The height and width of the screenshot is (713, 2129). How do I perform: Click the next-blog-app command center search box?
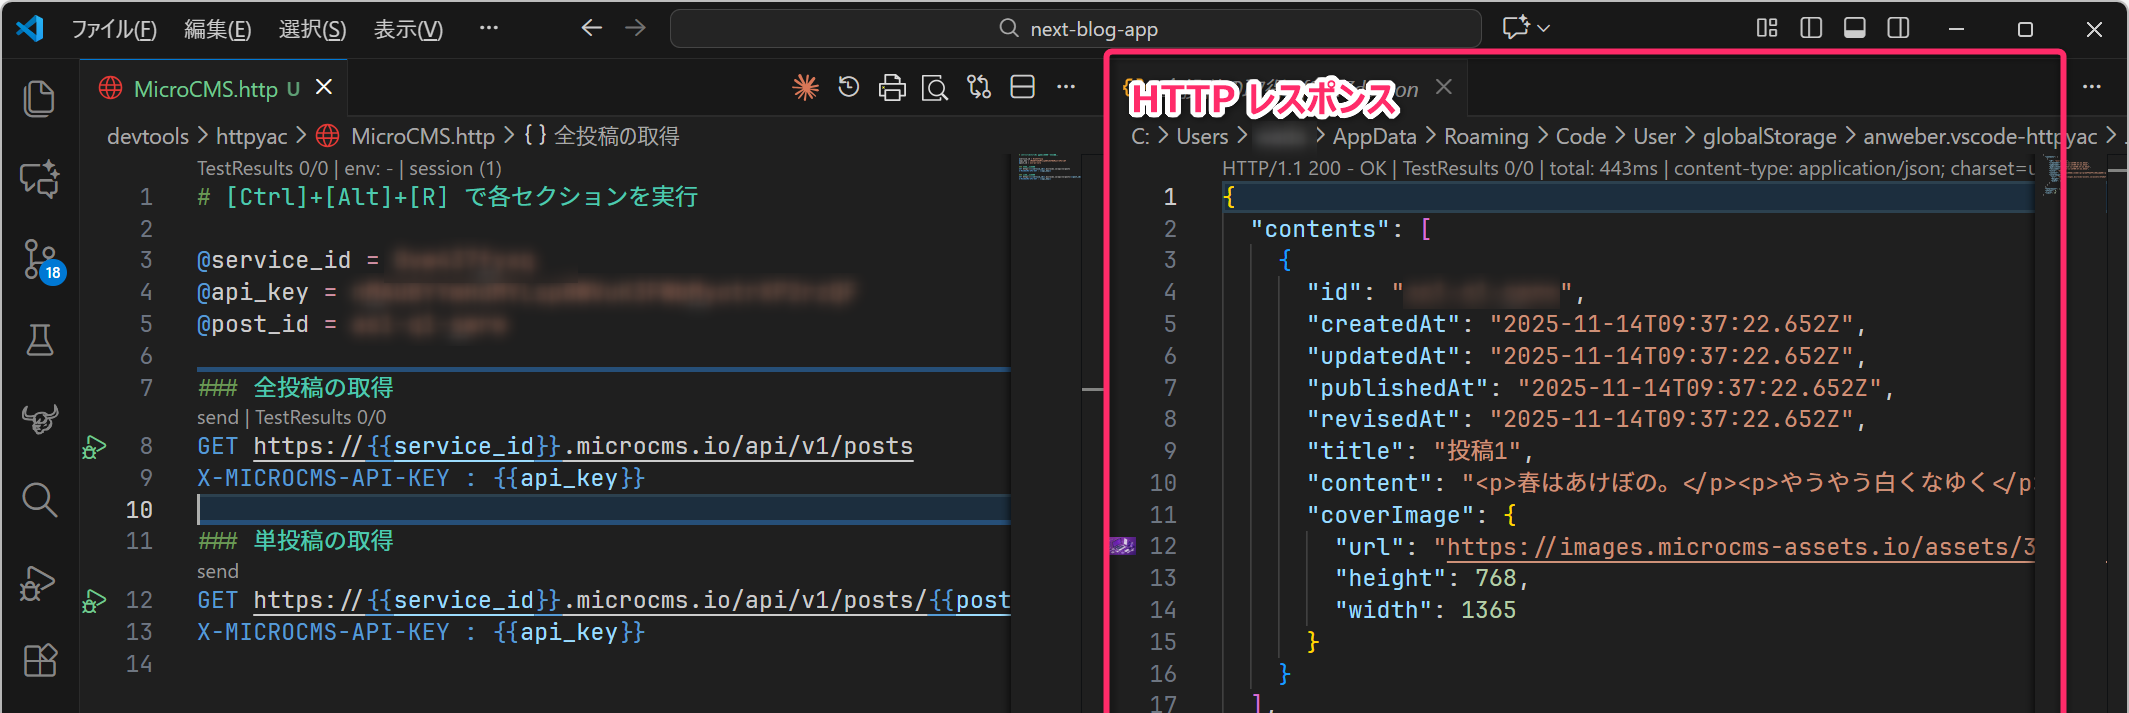point(1076,29)
